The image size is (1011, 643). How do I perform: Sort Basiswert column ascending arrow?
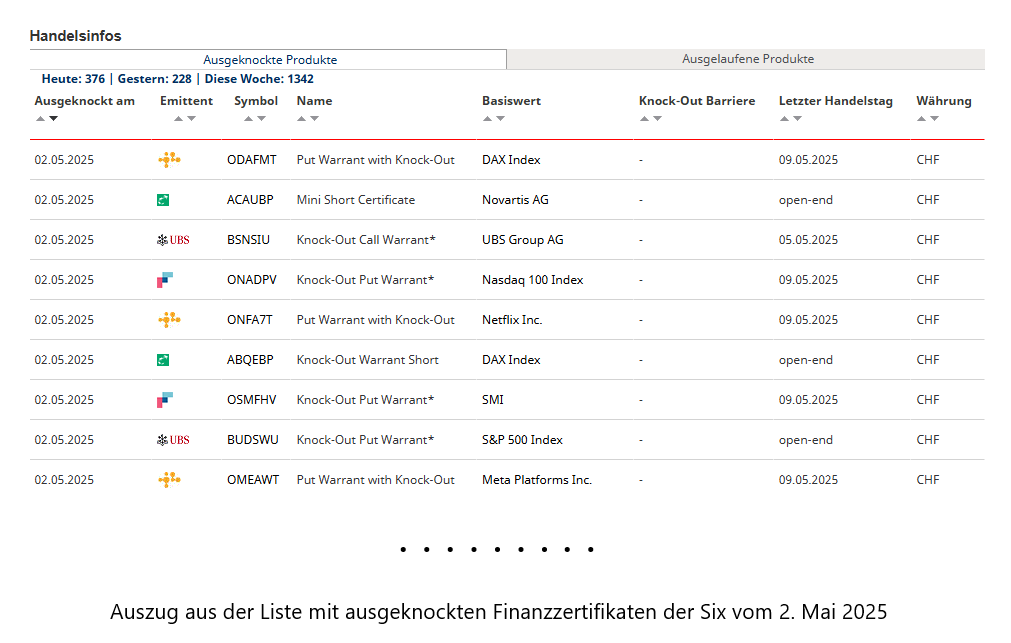[x=487, y=119]
